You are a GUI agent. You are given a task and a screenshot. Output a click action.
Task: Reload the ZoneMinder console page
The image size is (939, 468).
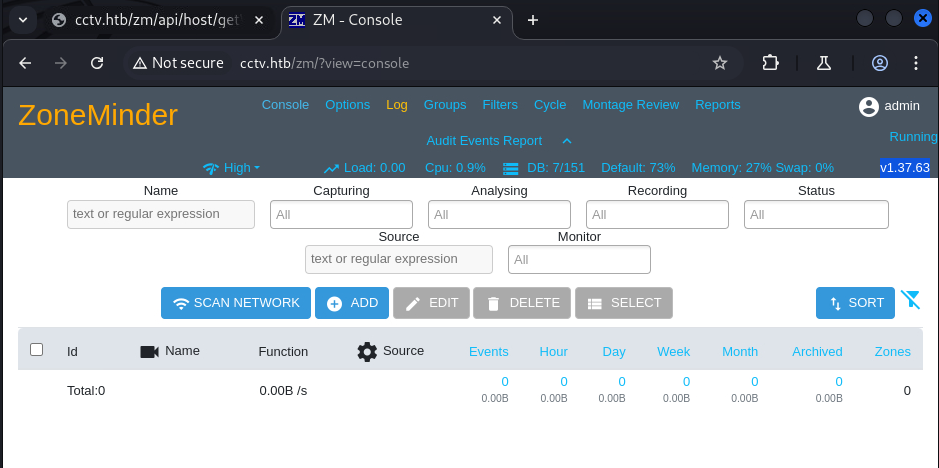point(97,63)
